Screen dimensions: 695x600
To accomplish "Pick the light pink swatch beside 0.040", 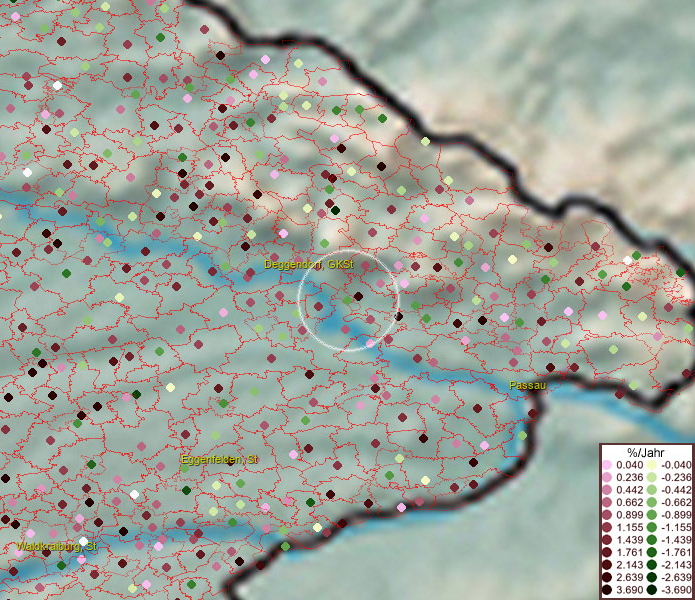I will pyautogui.click(x=607, y=465).
